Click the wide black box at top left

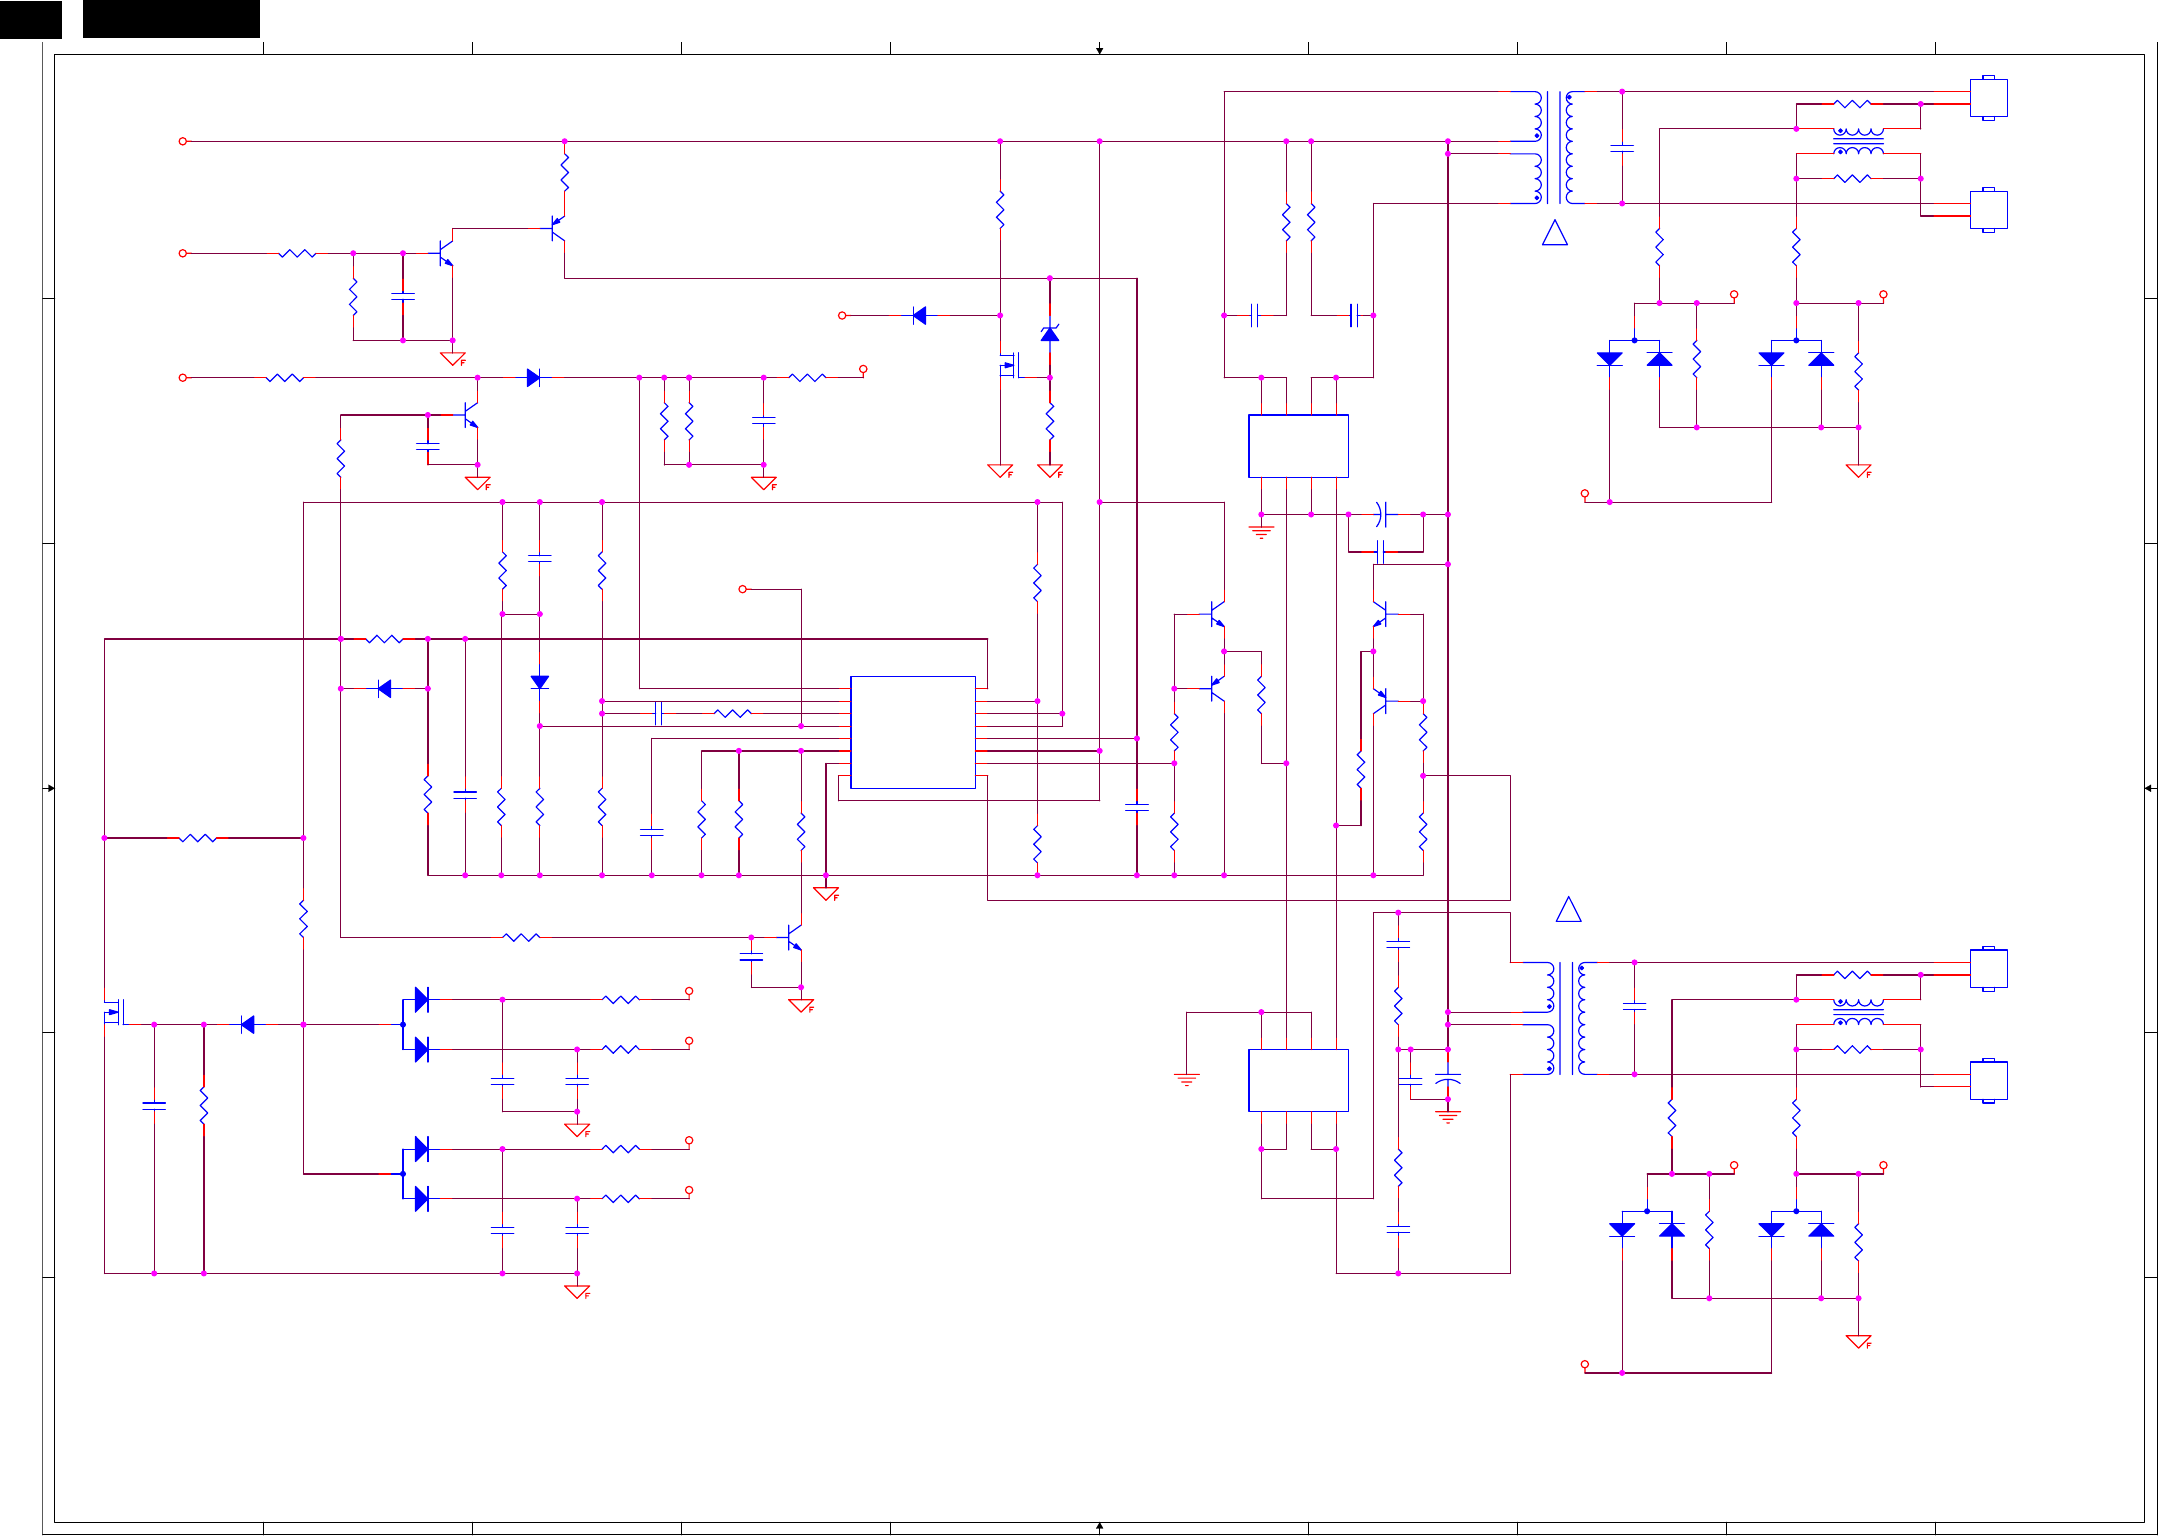(171, 18)
